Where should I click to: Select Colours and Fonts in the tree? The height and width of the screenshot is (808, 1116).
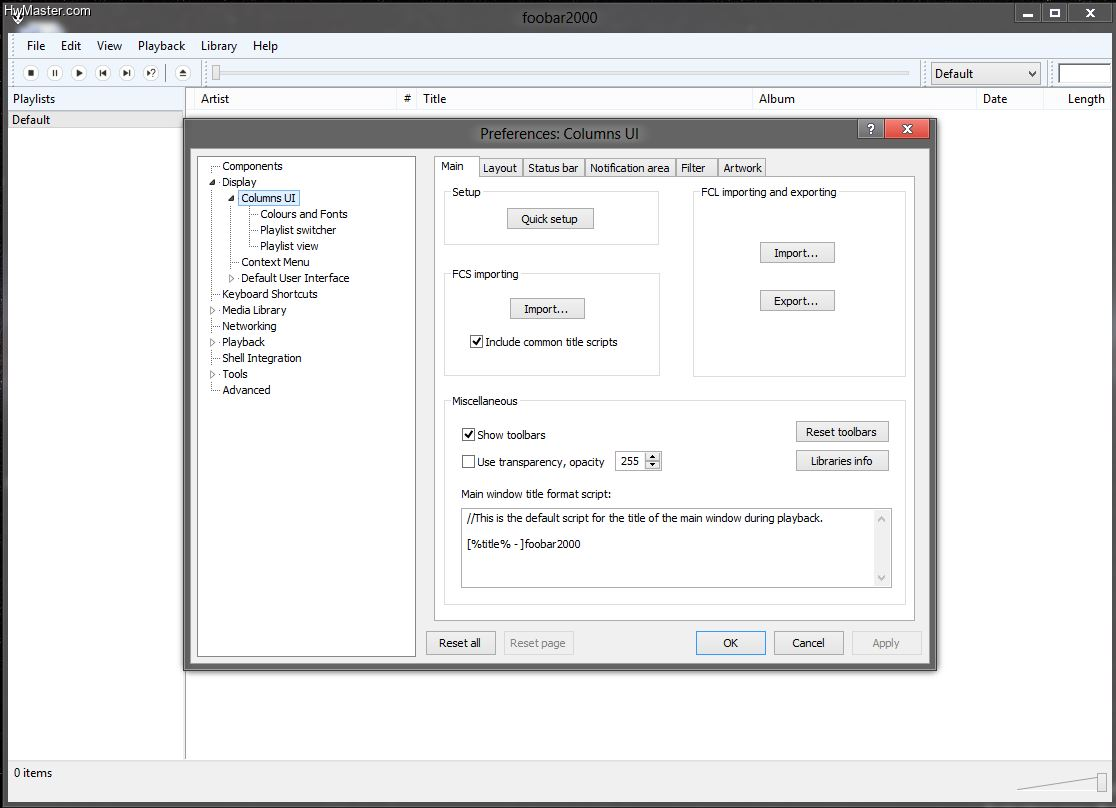(304, 214)
